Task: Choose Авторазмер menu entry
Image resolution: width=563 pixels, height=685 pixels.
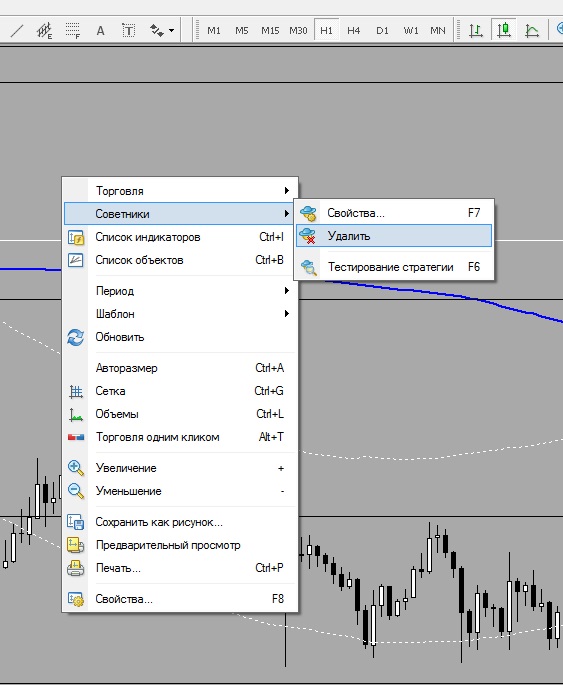Action: click(180, 368)
